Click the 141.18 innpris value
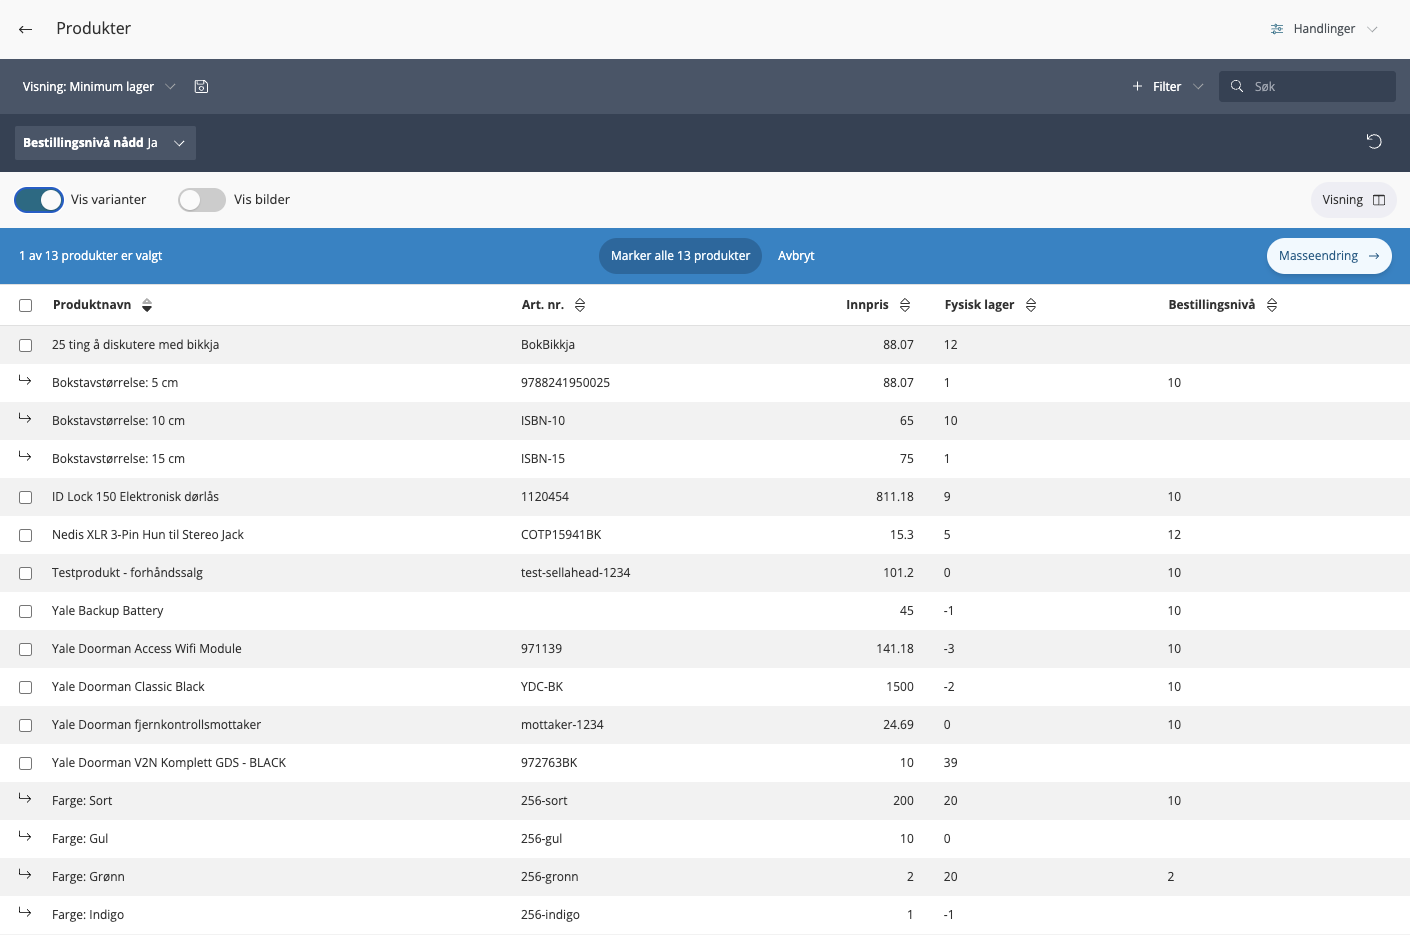Screen dimensions: 1410x935 click(x=895, y=649)
